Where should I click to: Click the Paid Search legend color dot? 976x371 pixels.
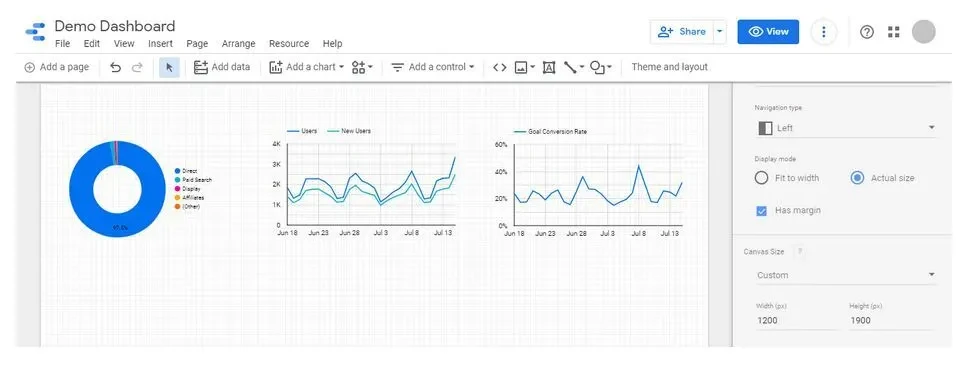[177, 180]
